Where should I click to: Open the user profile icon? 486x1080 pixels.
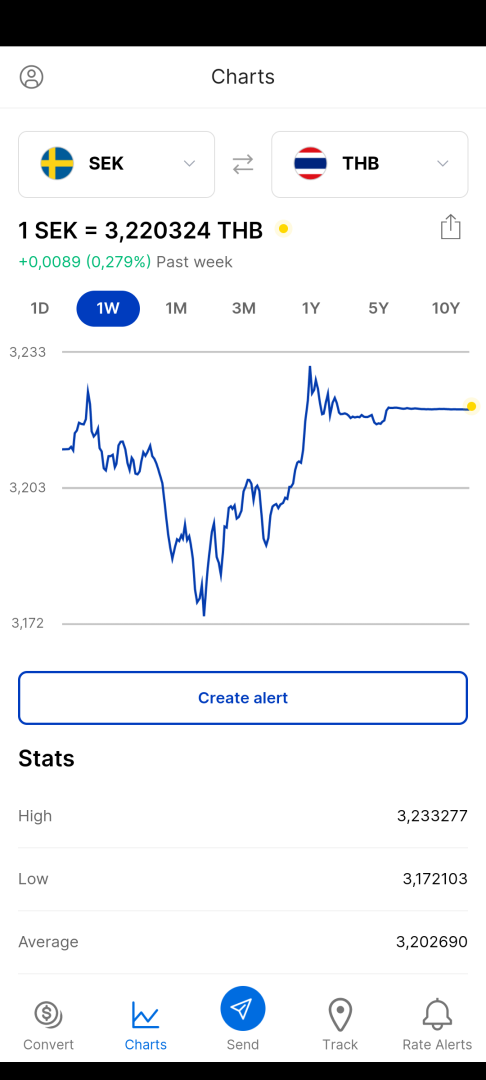(x=32, y=76)
